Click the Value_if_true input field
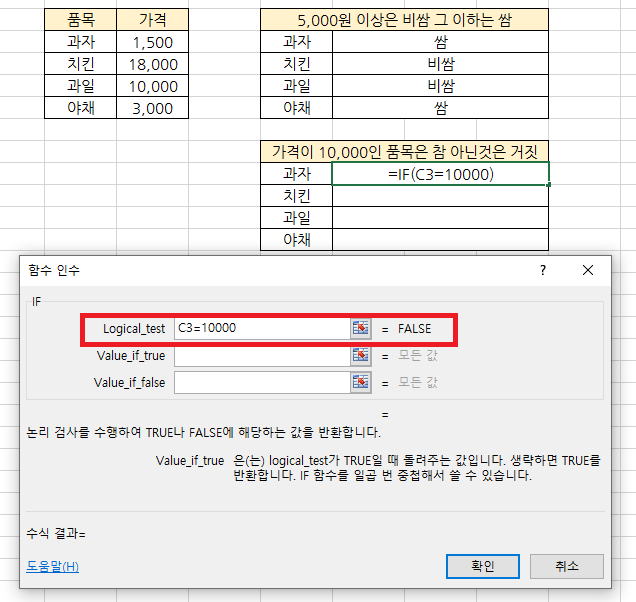The height and width of the screenshot is (602, 636). pyautogui.click(x=262, y=356)
